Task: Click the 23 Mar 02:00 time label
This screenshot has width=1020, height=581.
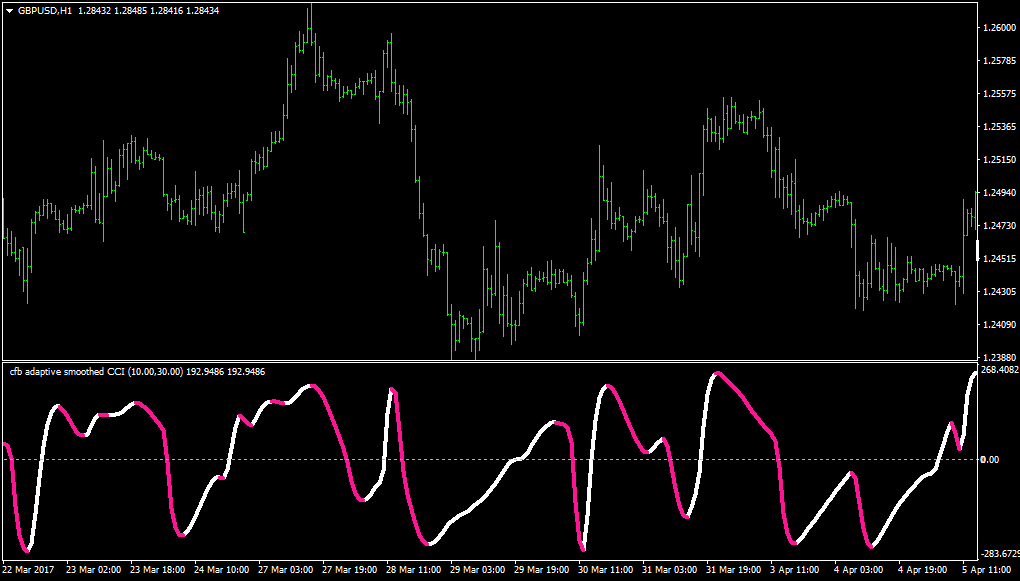Action: [x=94, y=569]
